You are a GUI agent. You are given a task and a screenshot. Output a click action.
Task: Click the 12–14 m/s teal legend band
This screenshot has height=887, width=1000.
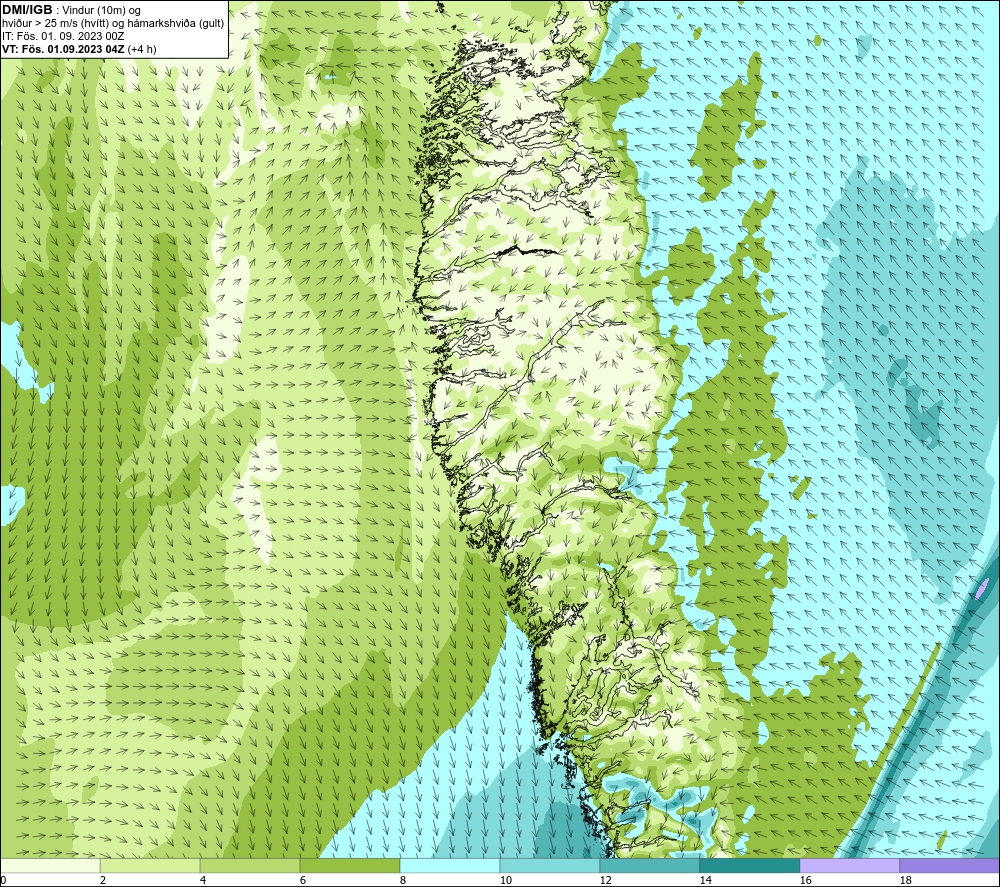649,865
